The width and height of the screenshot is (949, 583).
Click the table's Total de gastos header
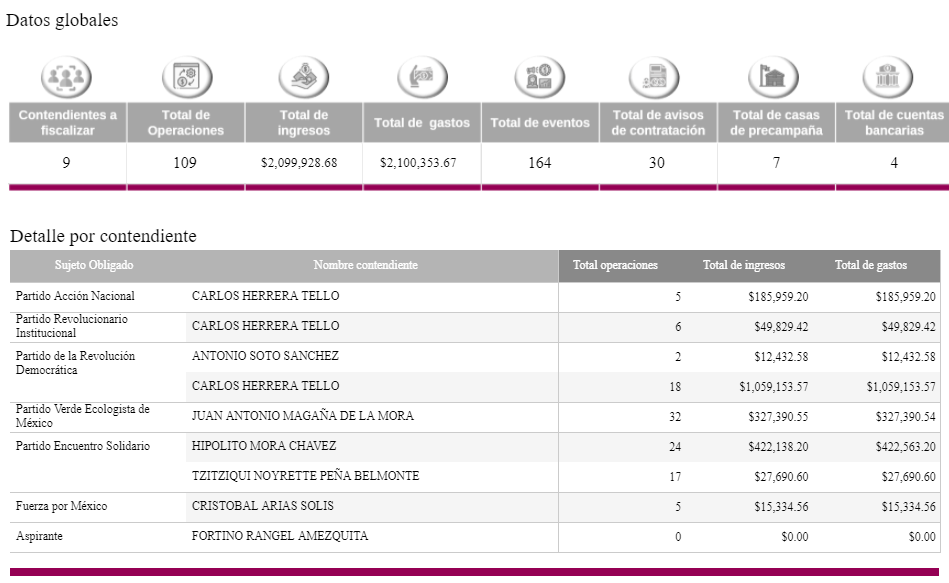871,266
